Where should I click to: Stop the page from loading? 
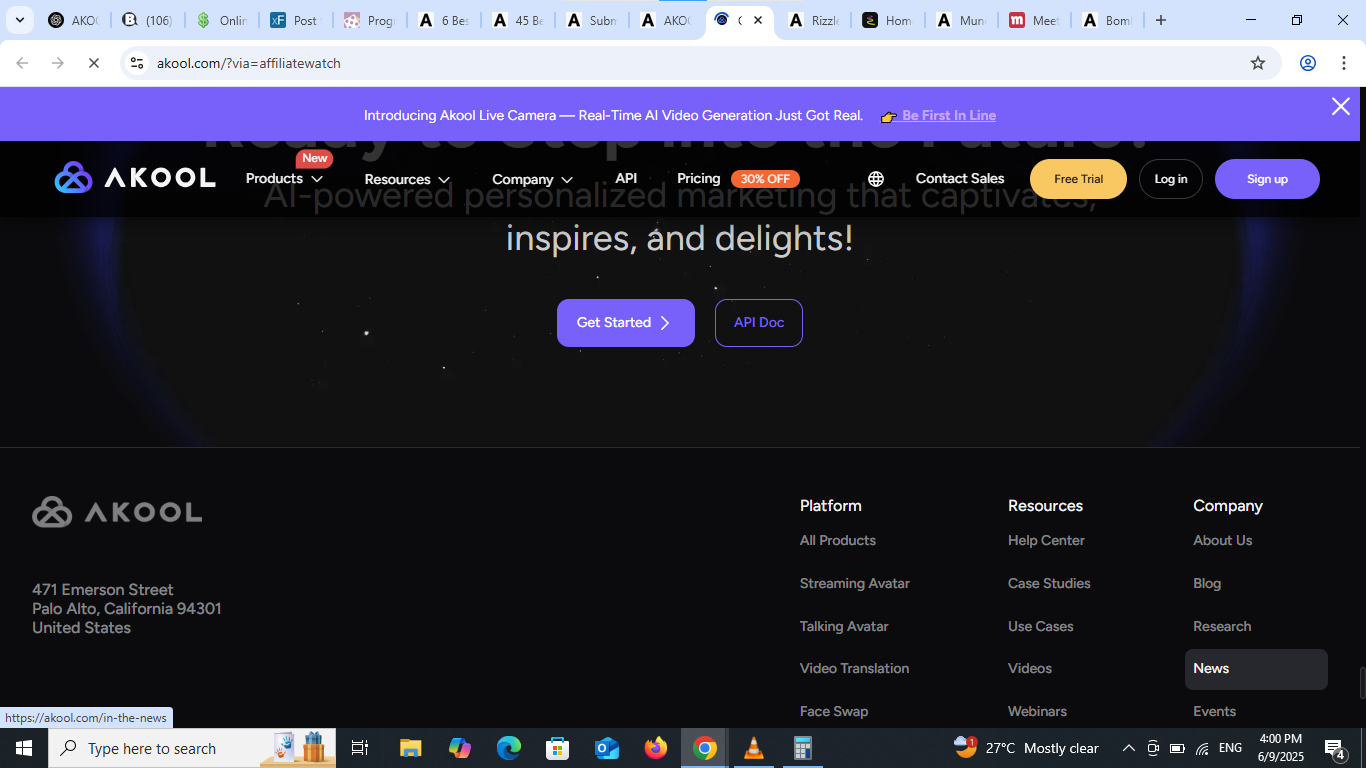coord(93,63)
